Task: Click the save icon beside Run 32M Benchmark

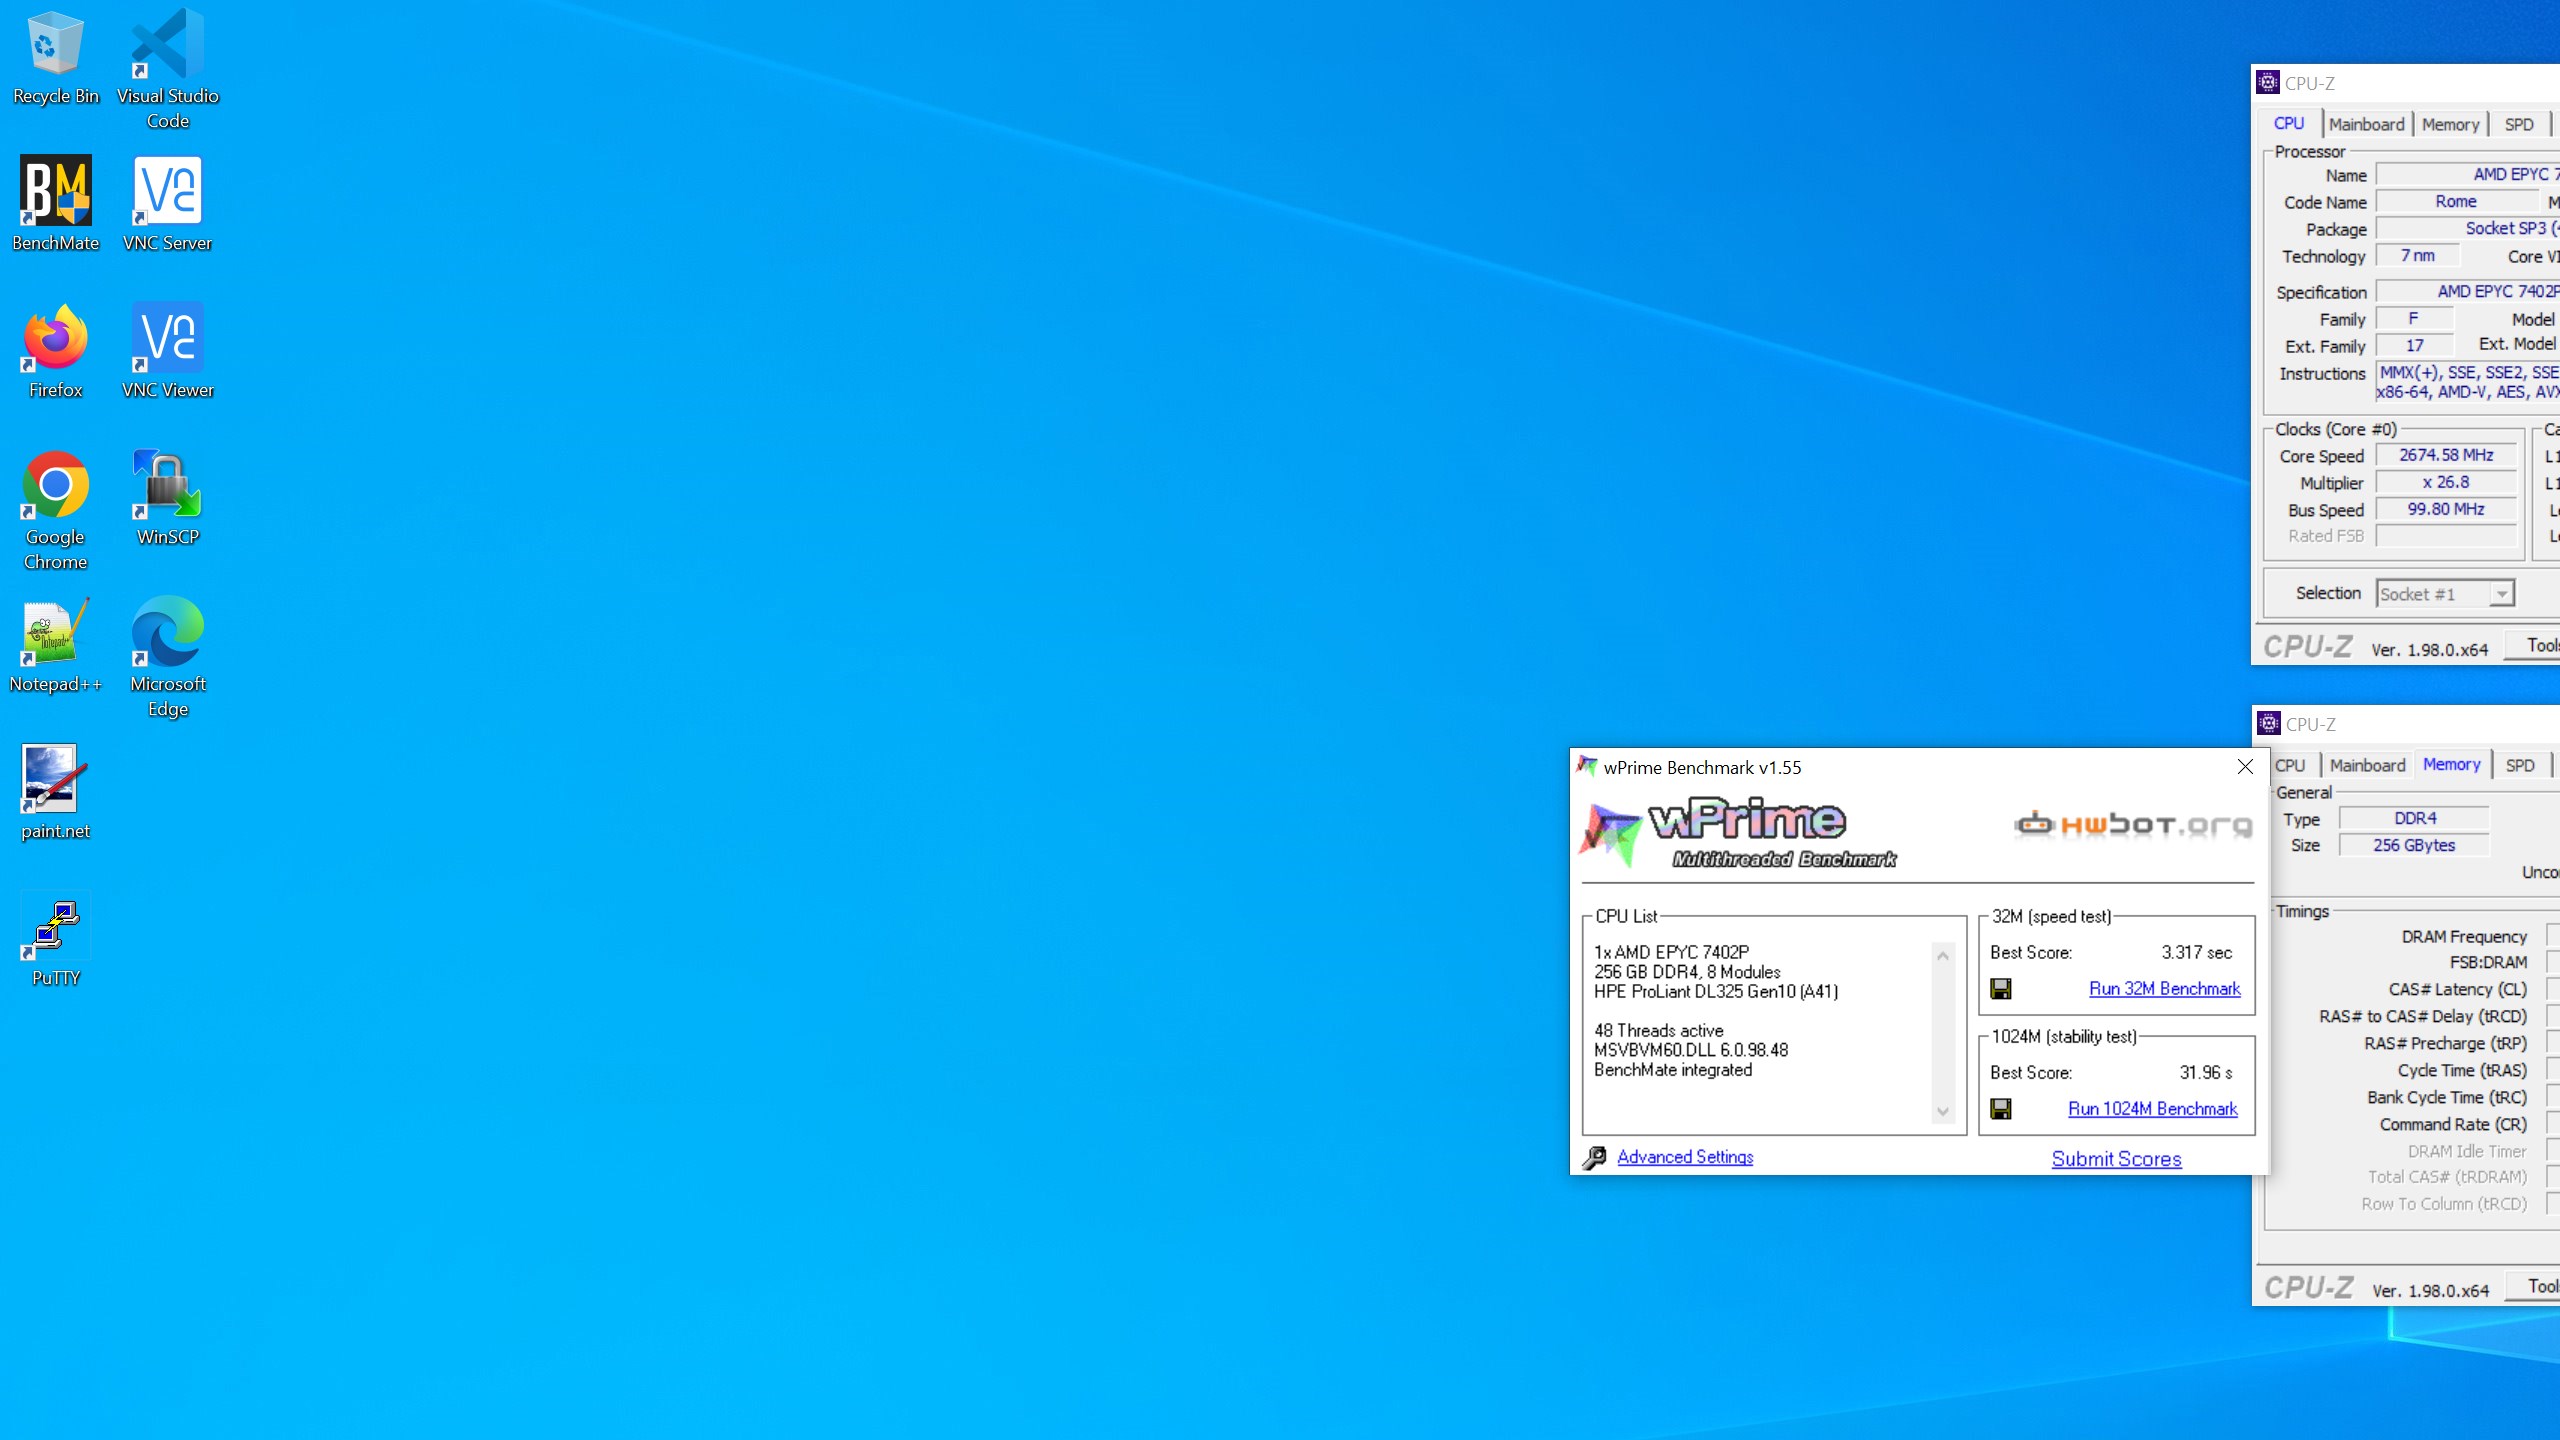Action: click(x=2001, y=989)
